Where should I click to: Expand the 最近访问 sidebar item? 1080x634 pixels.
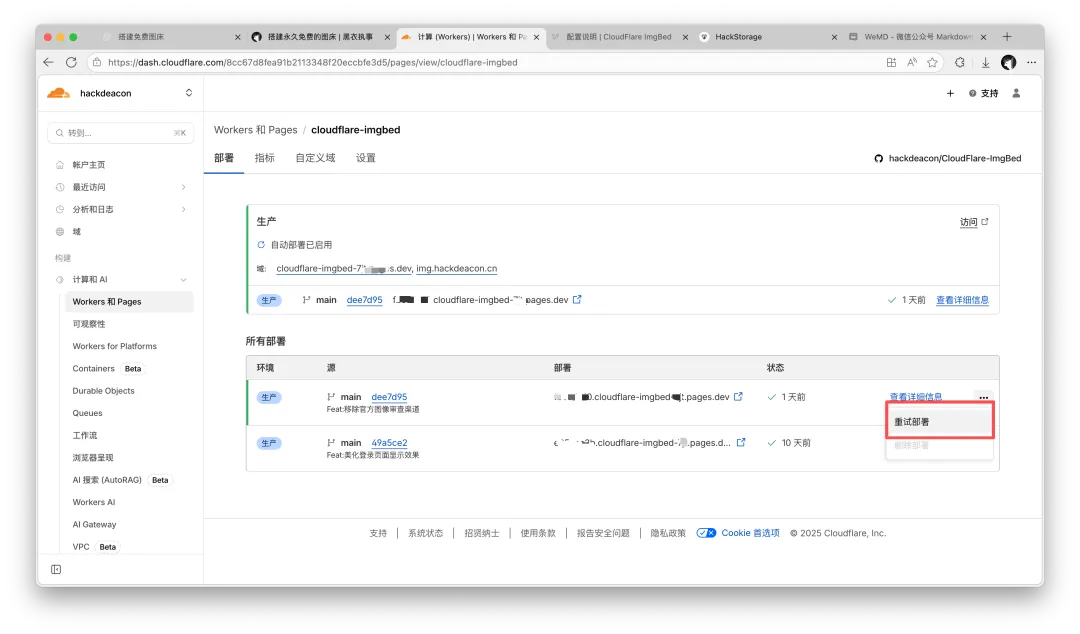(121, 187)
